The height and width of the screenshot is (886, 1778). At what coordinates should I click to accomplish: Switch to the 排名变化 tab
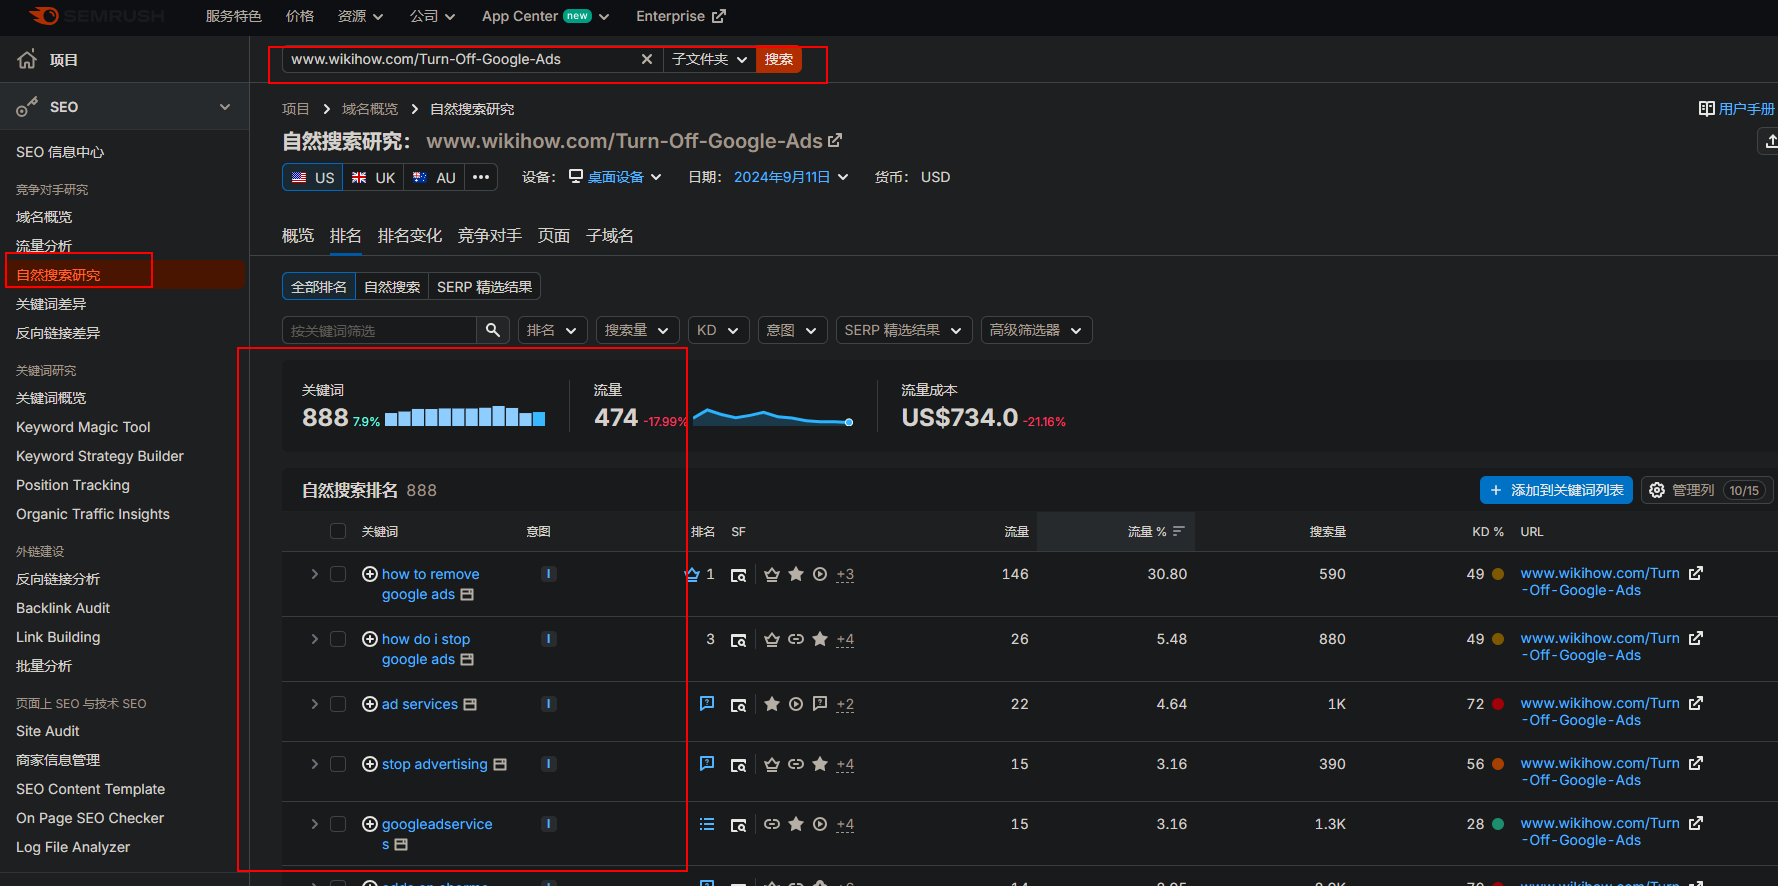(x=409, y=236)
